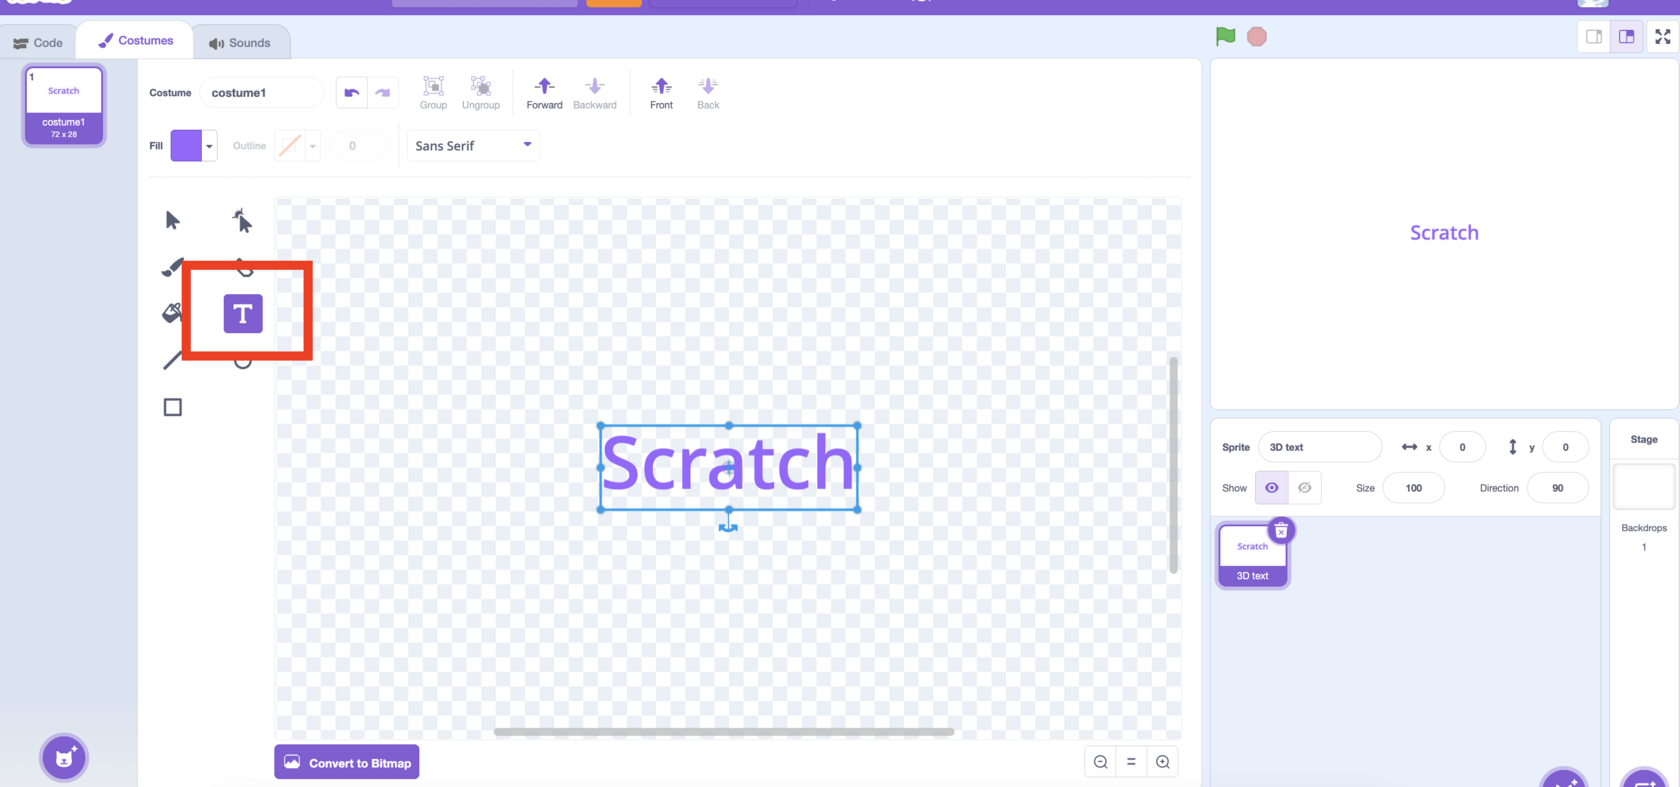The image size is (1680, 787).
Task: Open the Sans Serif font dropdown
Action: coord(473,146)
